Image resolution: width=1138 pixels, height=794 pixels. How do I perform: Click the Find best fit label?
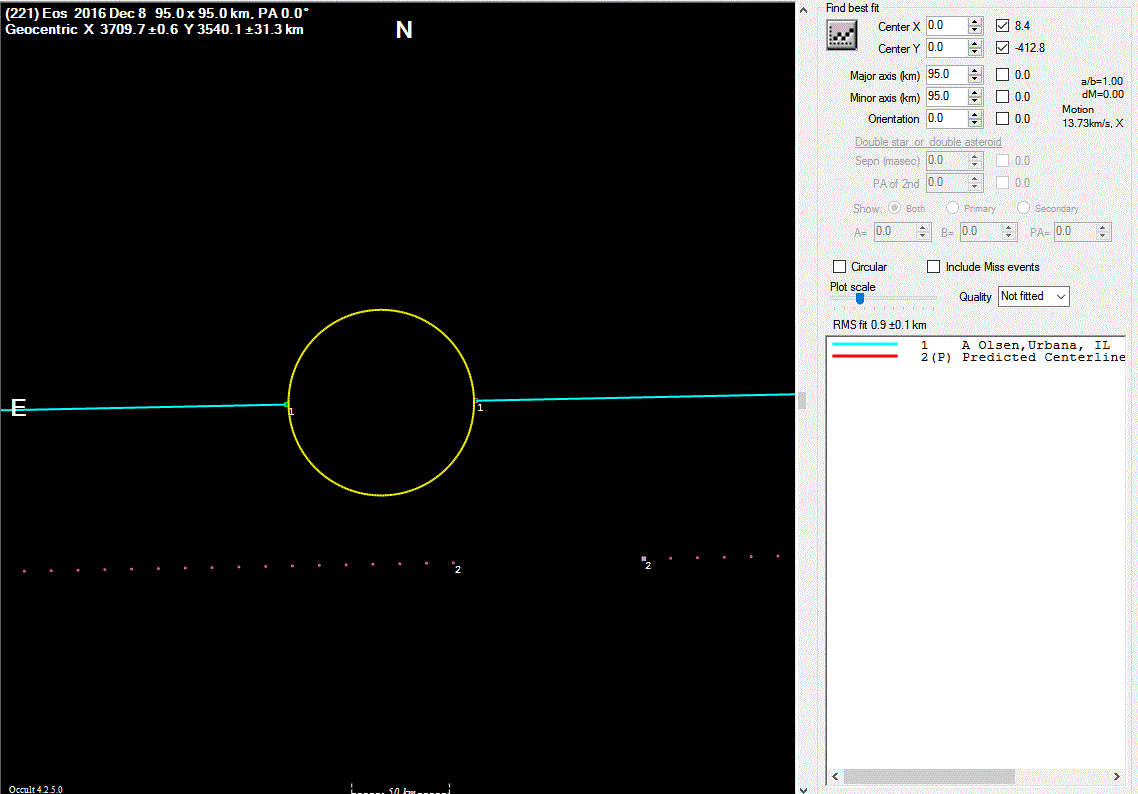click(852, 8)
